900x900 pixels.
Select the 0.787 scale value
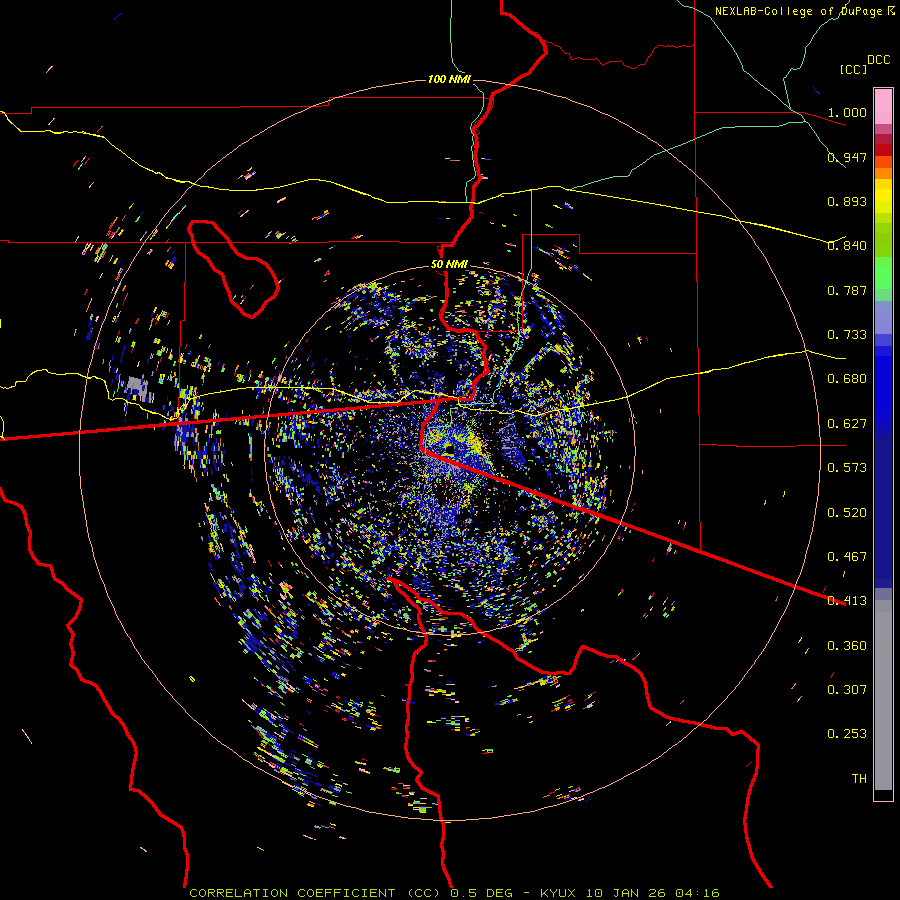coord(847,290)
